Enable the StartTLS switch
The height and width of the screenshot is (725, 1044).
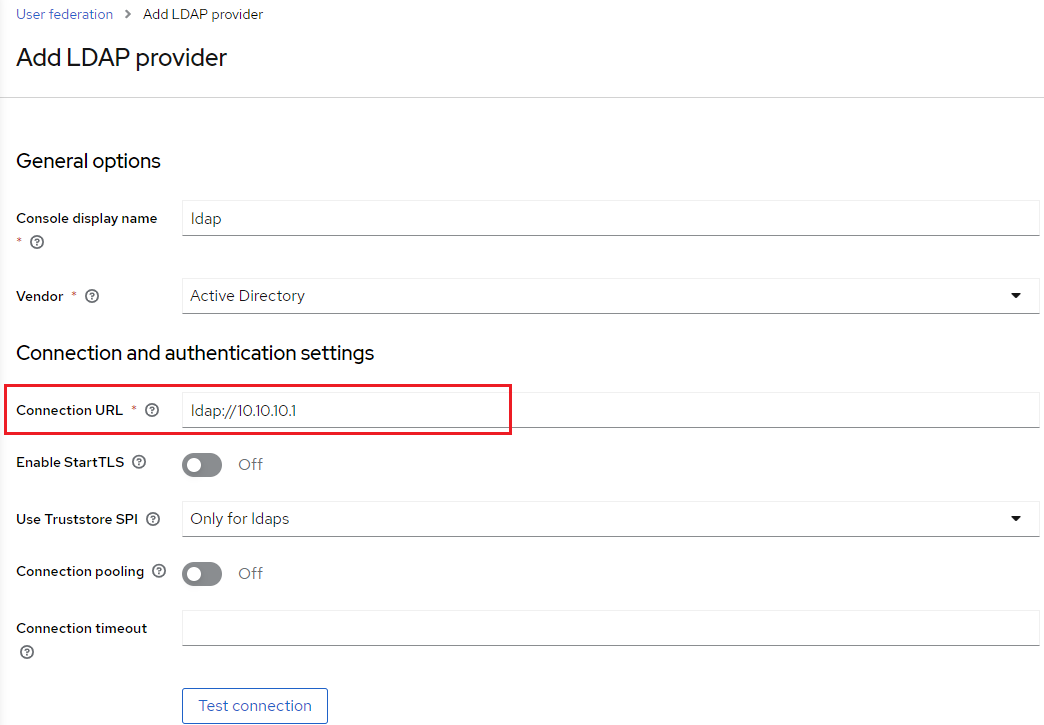tap(202, 464)
